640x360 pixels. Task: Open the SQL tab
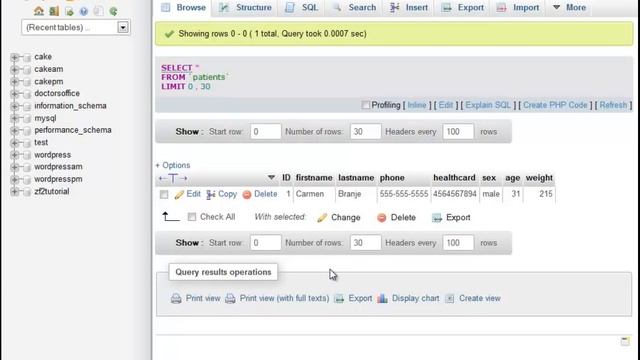point(302,7)
